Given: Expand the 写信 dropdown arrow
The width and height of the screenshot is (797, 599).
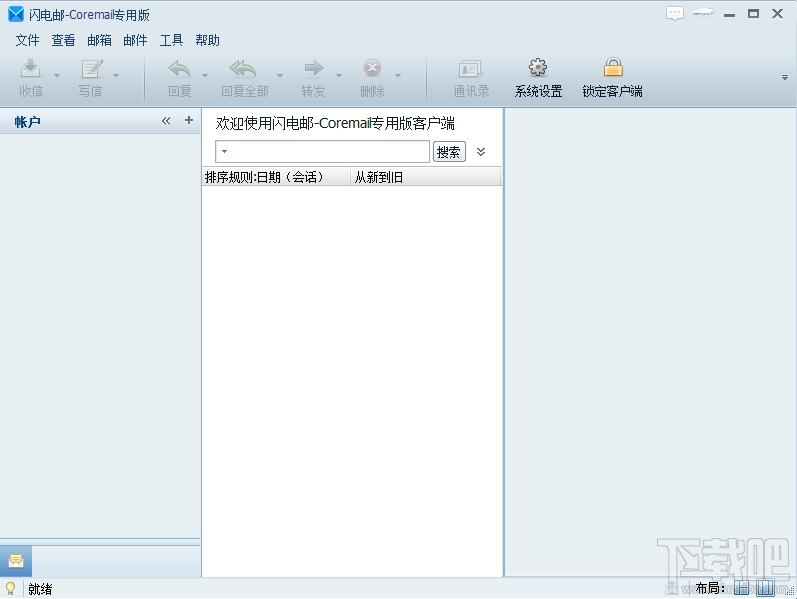Looking at the screenshot, I should point(116,75).
